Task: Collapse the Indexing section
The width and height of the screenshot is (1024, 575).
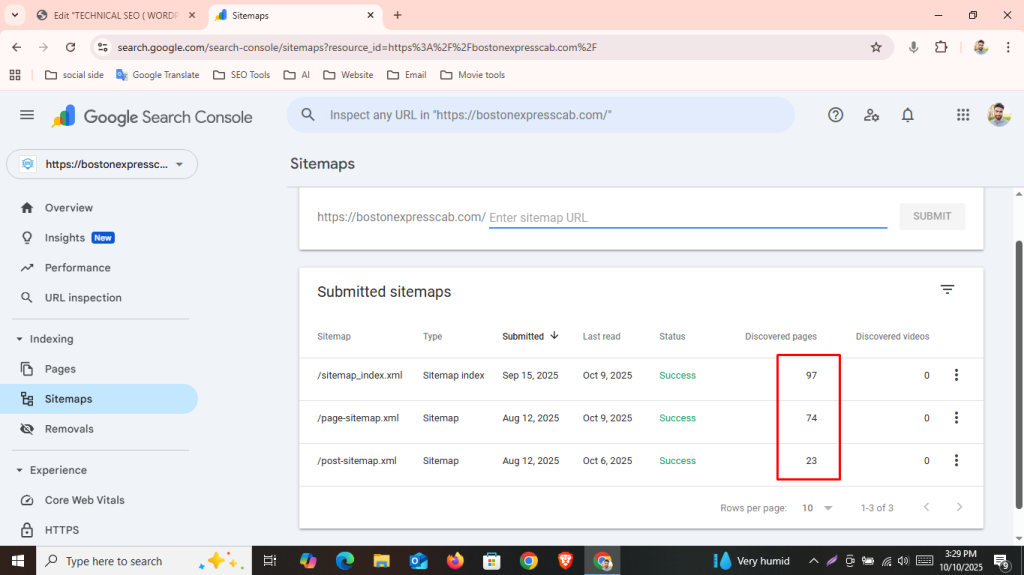Action: coord(20,339)
